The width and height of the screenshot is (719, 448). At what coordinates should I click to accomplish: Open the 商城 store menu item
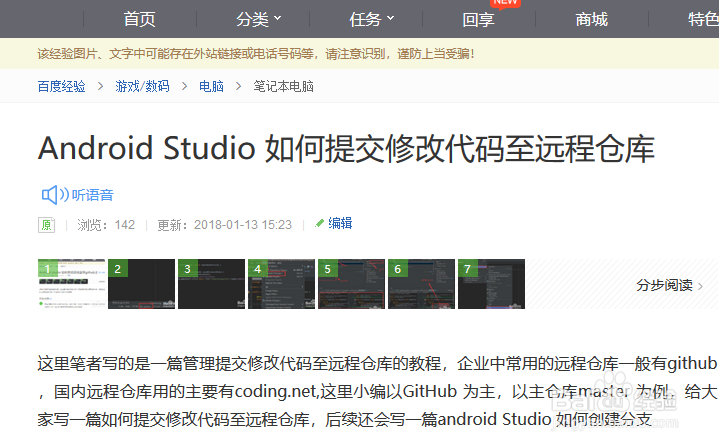(x=592, y=19)
